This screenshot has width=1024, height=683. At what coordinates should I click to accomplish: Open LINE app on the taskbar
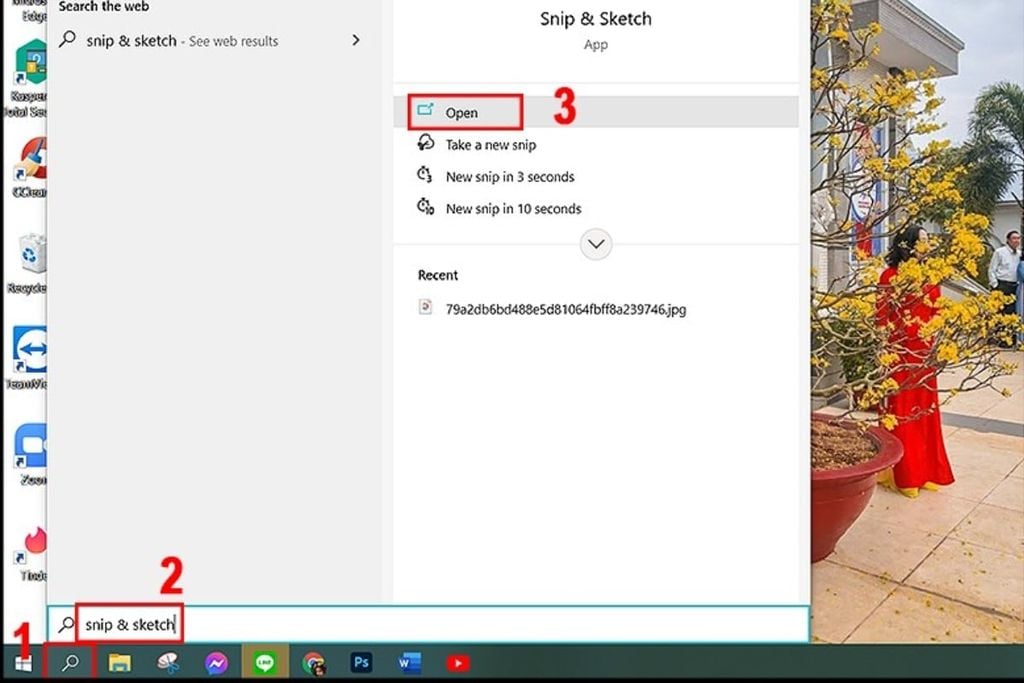tap(264, 663)
